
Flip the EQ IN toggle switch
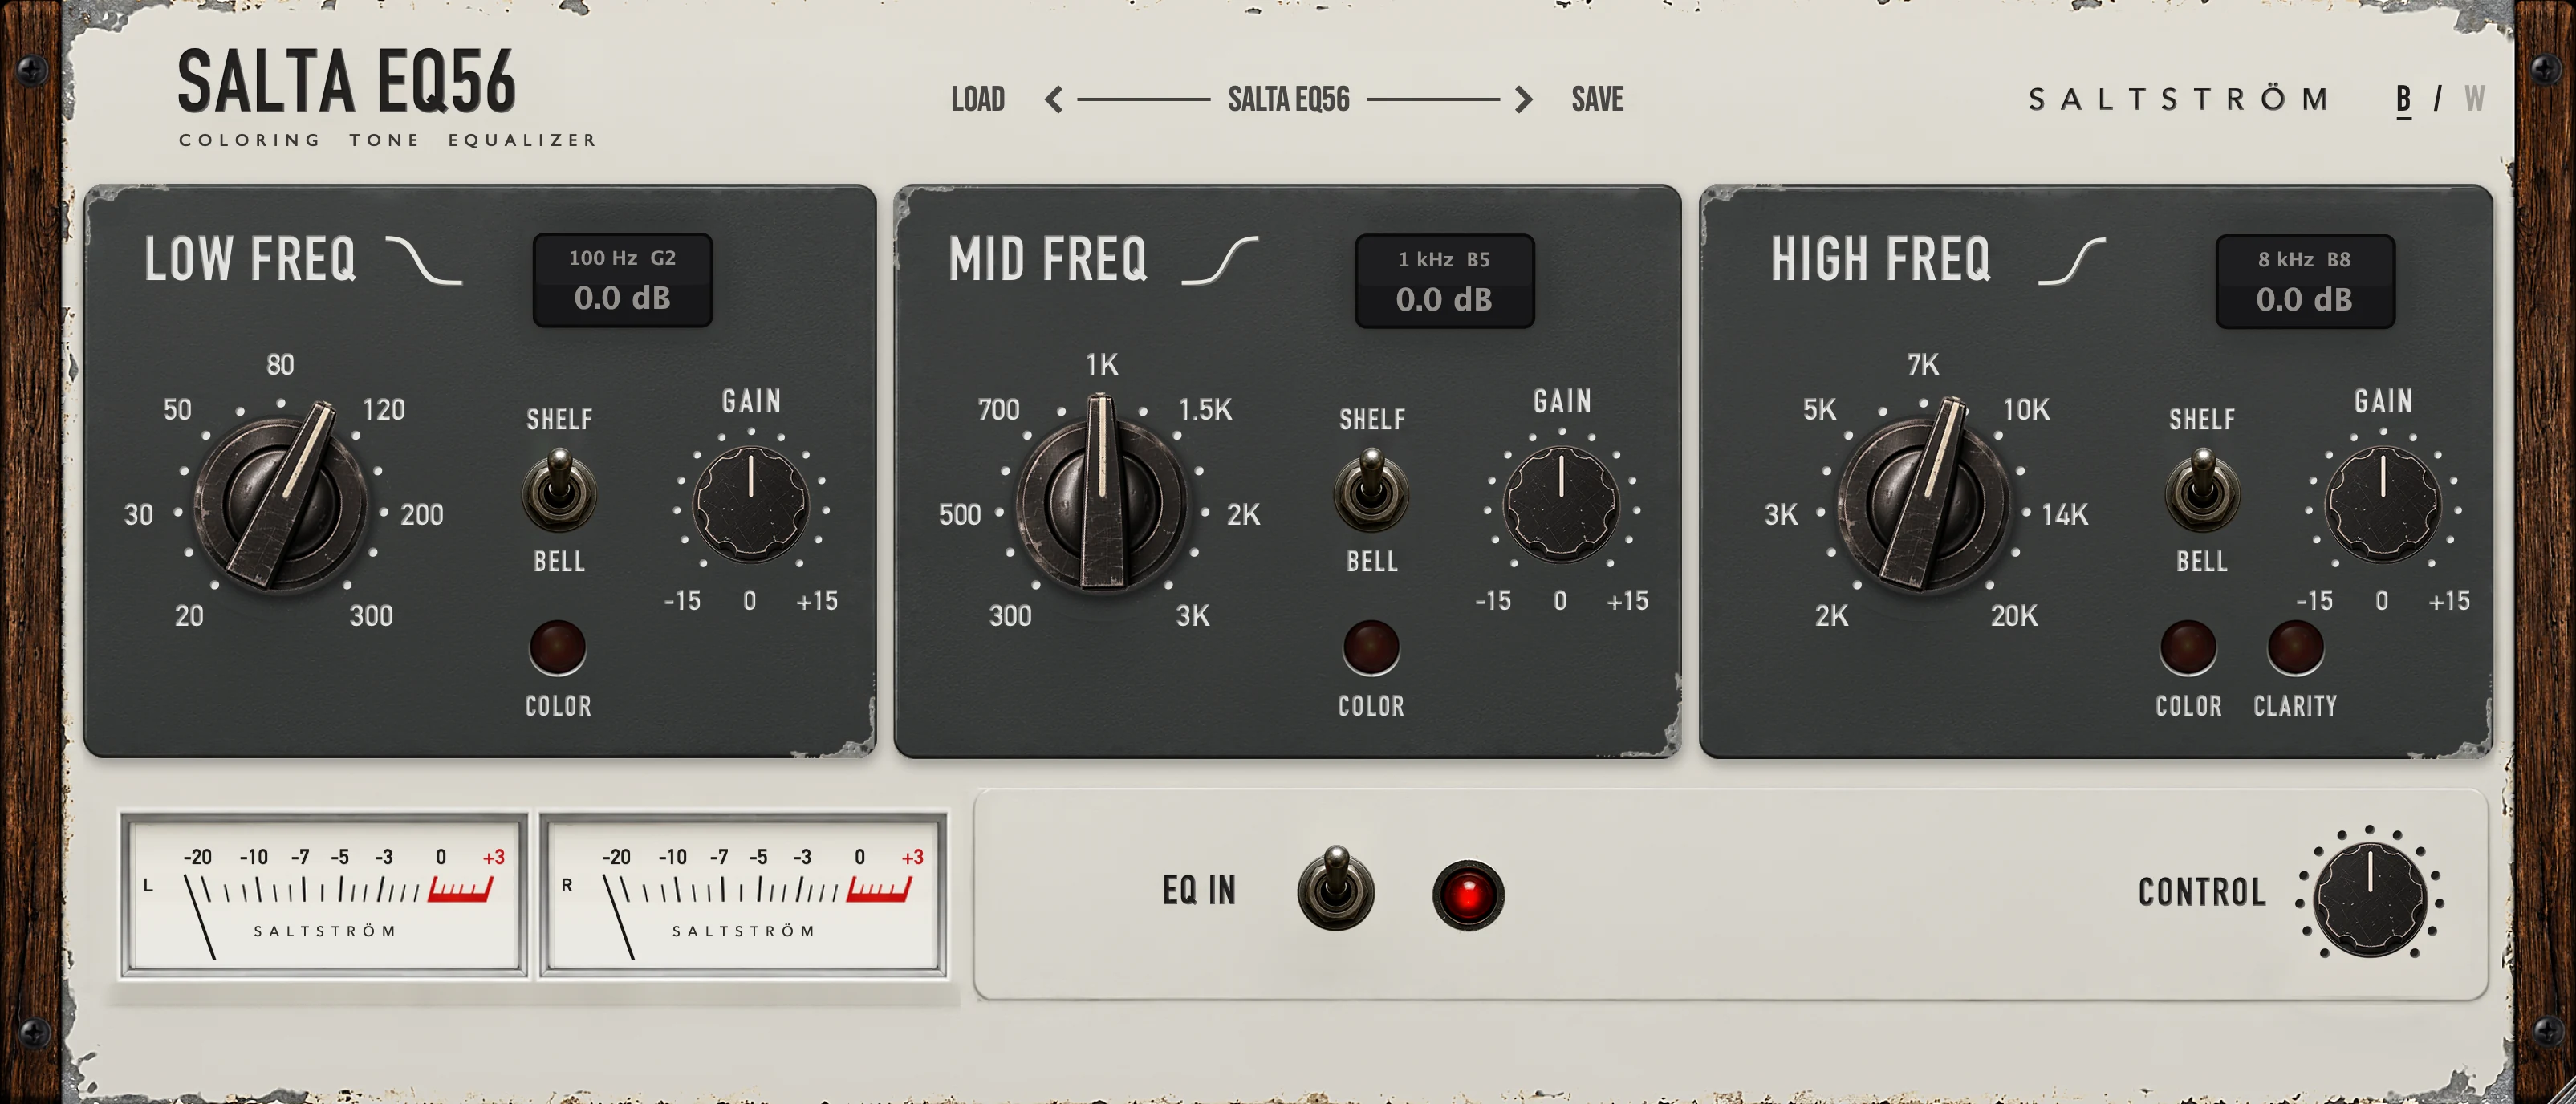click(1336, 889)
